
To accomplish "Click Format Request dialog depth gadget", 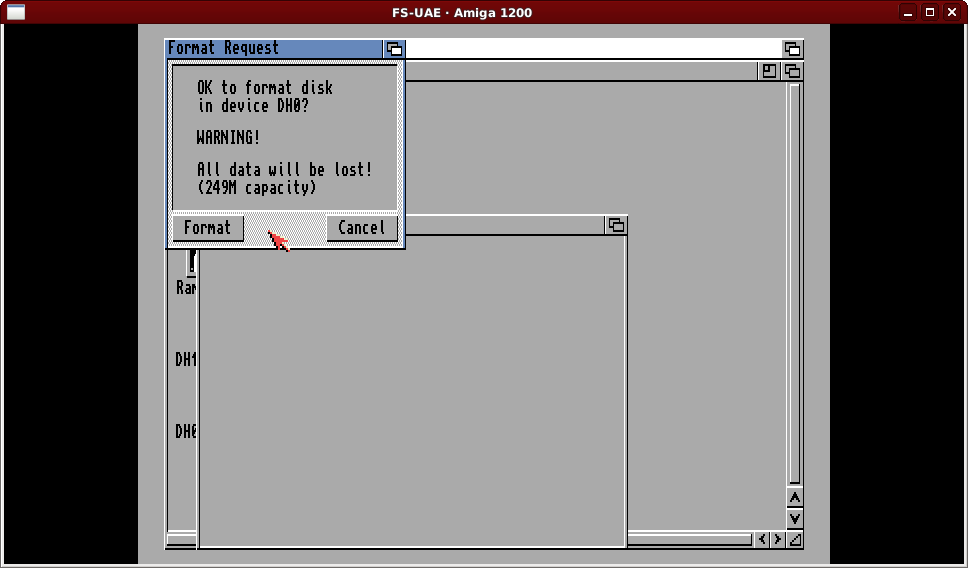I will point(394,49).
